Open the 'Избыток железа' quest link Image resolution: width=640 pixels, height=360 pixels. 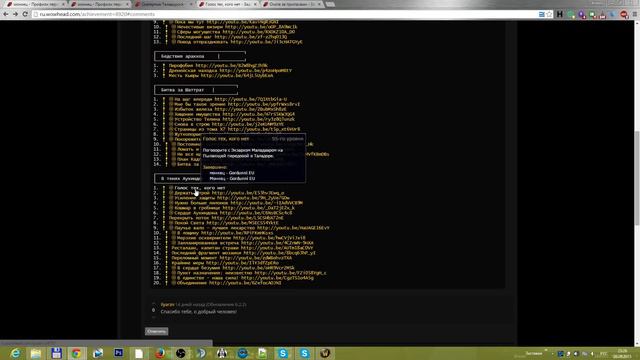pyautogui.click(x=193, y=109)
